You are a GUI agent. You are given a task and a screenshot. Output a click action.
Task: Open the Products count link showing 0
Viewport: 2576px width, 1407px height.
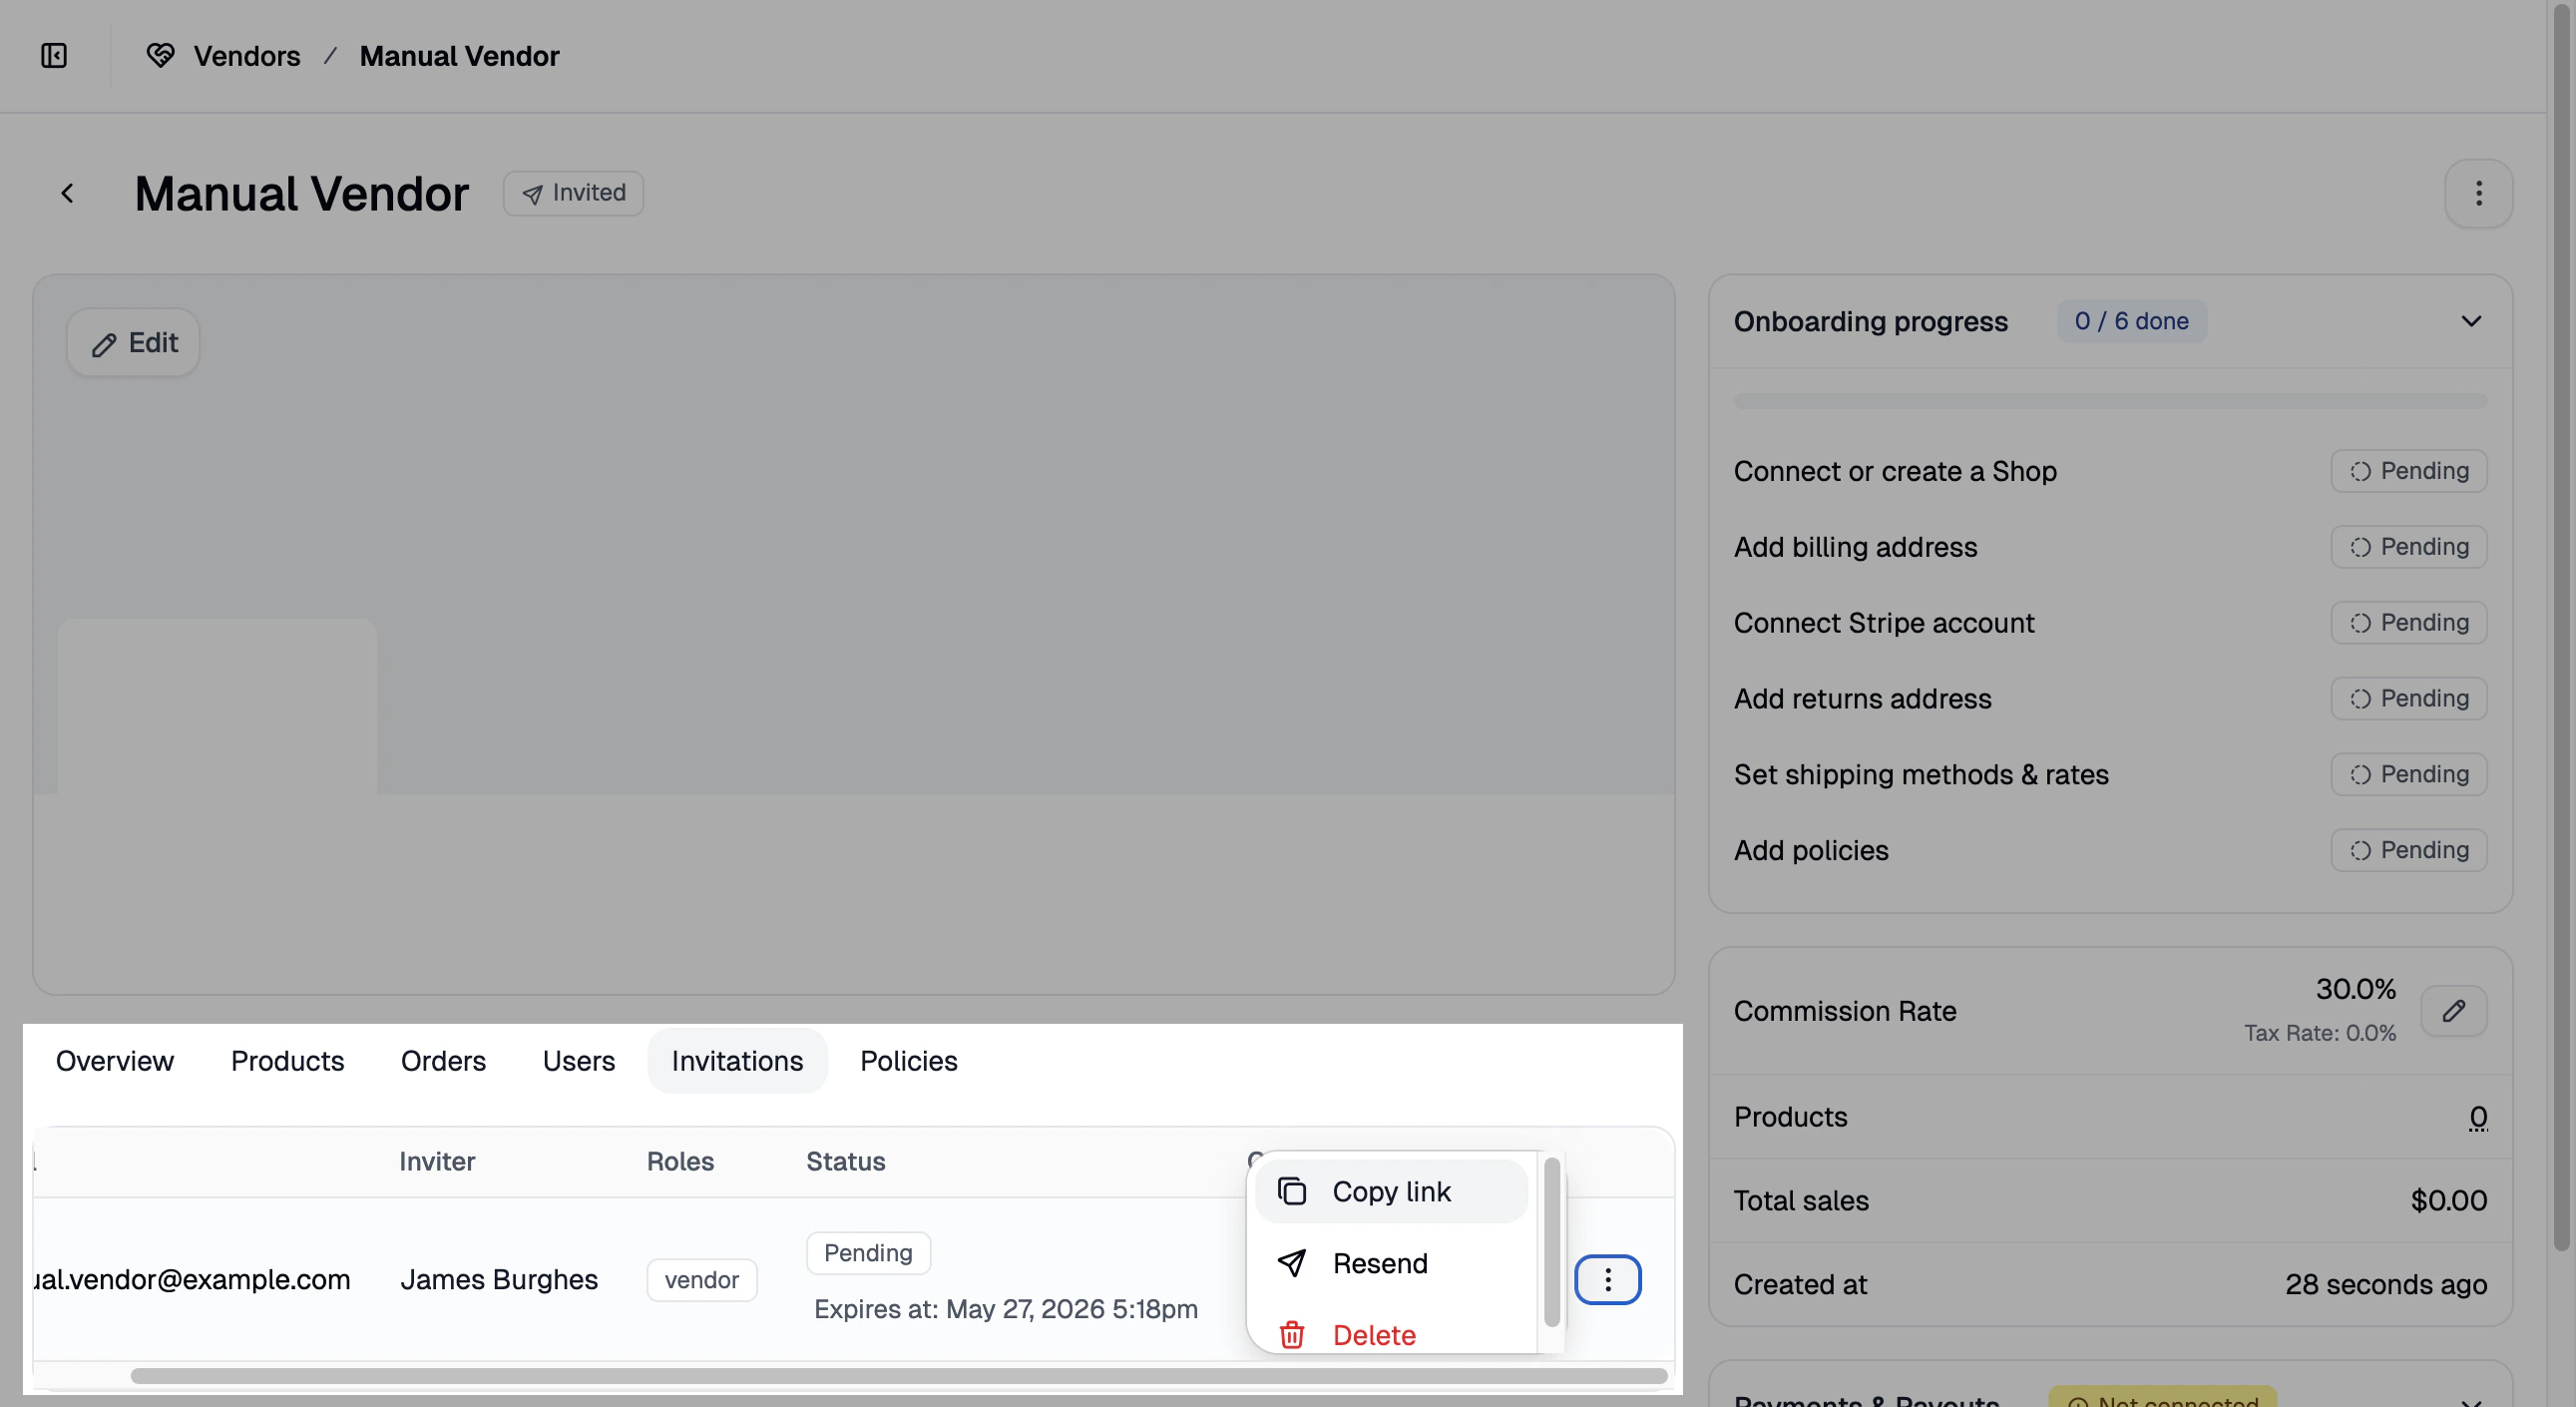click(x=2477, y=1117)
